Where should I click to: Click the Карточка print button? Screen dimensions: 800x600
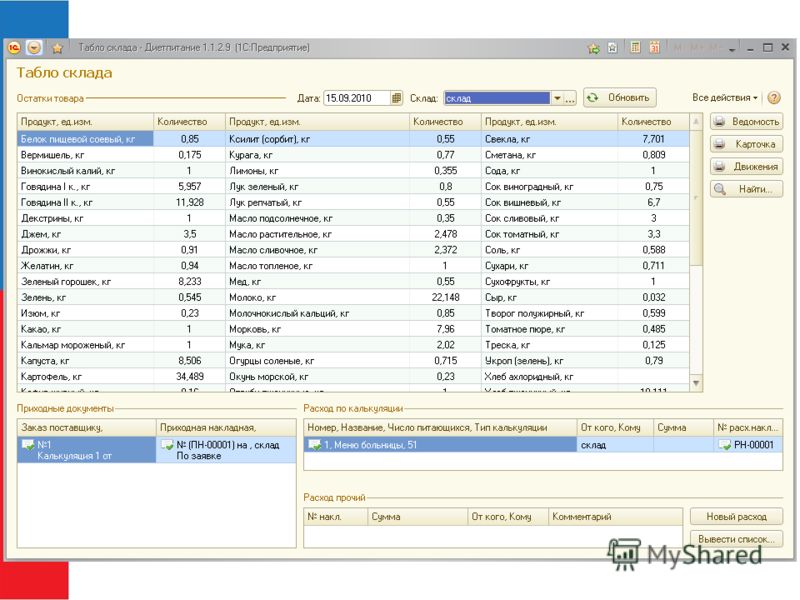746,144
